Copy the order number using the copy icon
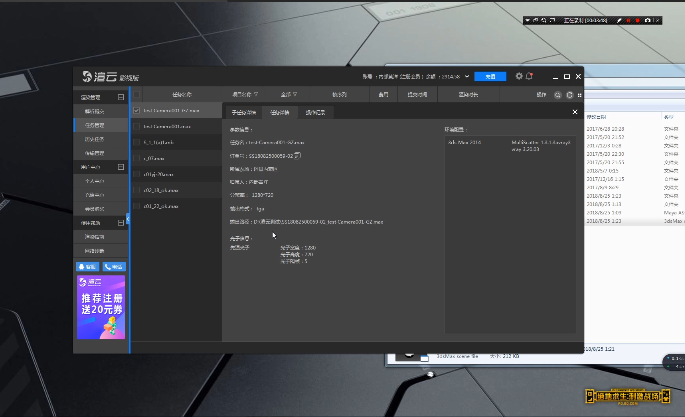Viewport: 685px width, 417px height. [298, 155]
